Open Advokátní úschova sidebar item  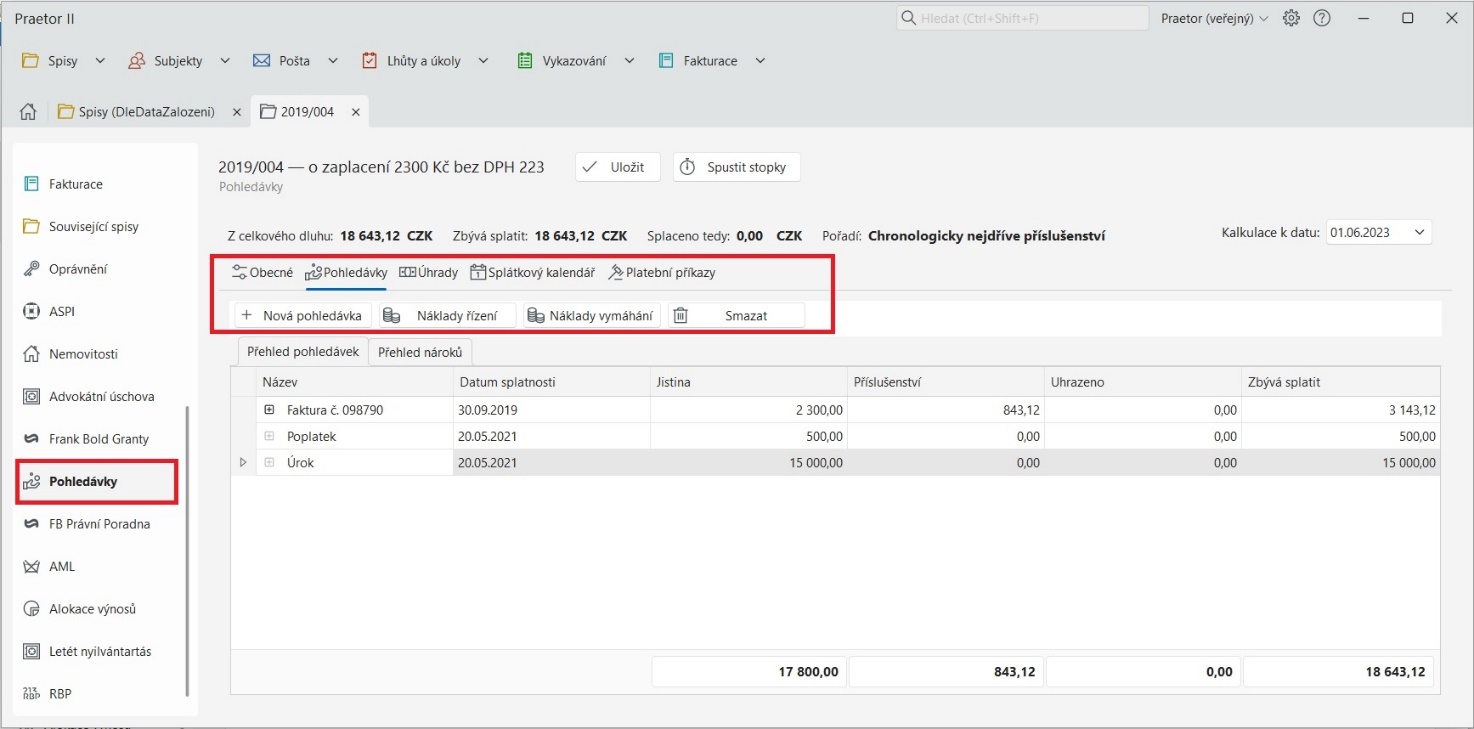tap(101, 396)
